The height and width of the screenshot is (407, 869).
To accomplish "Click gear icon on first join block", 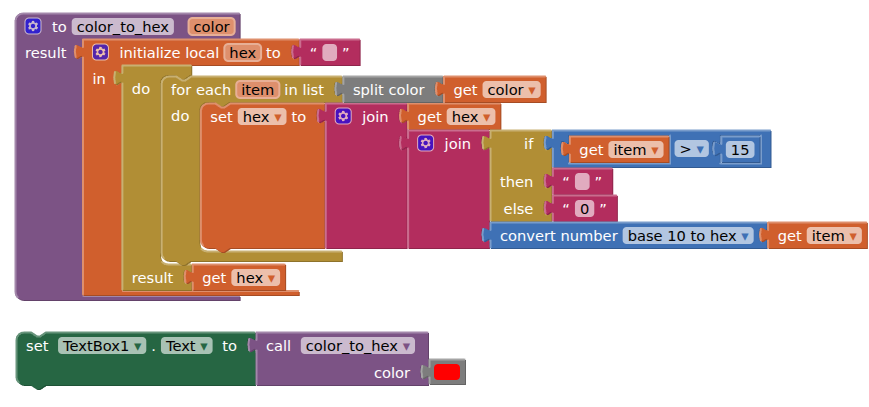I will tap(343, 117).
